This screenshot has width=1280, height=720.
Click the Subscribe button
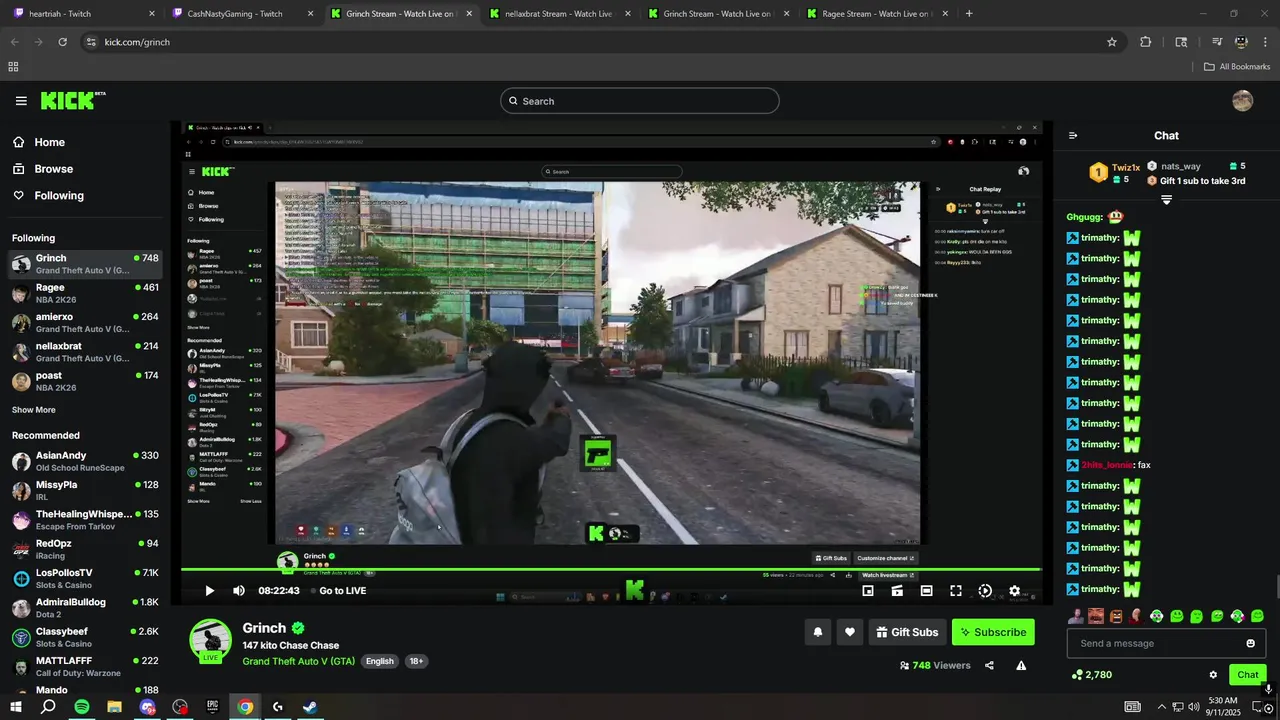tap(993, 632)
